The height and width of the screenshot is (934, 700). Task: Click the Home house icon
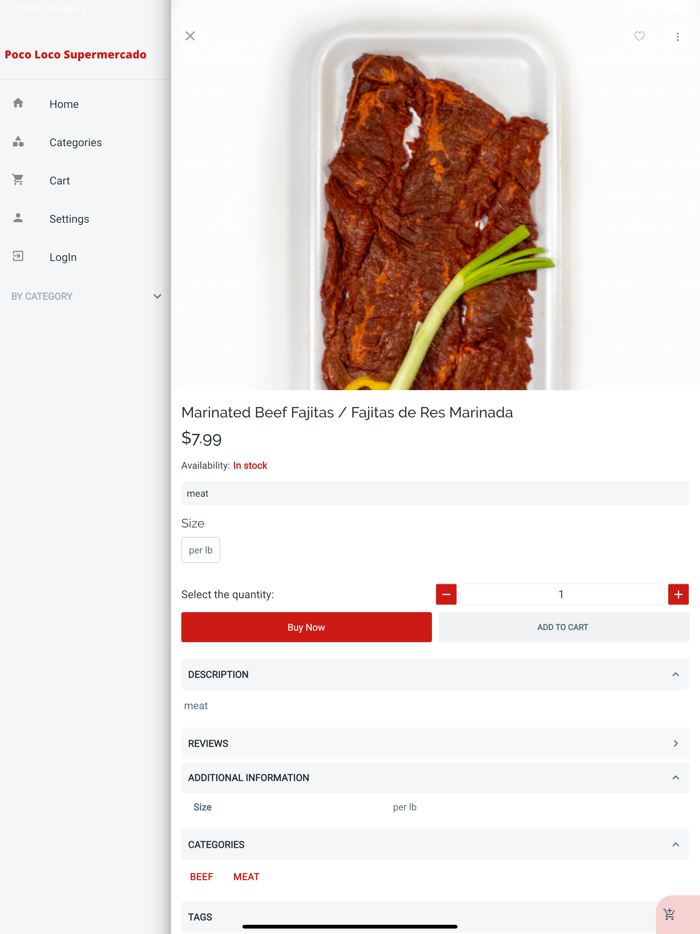click(x=18, y=103)
